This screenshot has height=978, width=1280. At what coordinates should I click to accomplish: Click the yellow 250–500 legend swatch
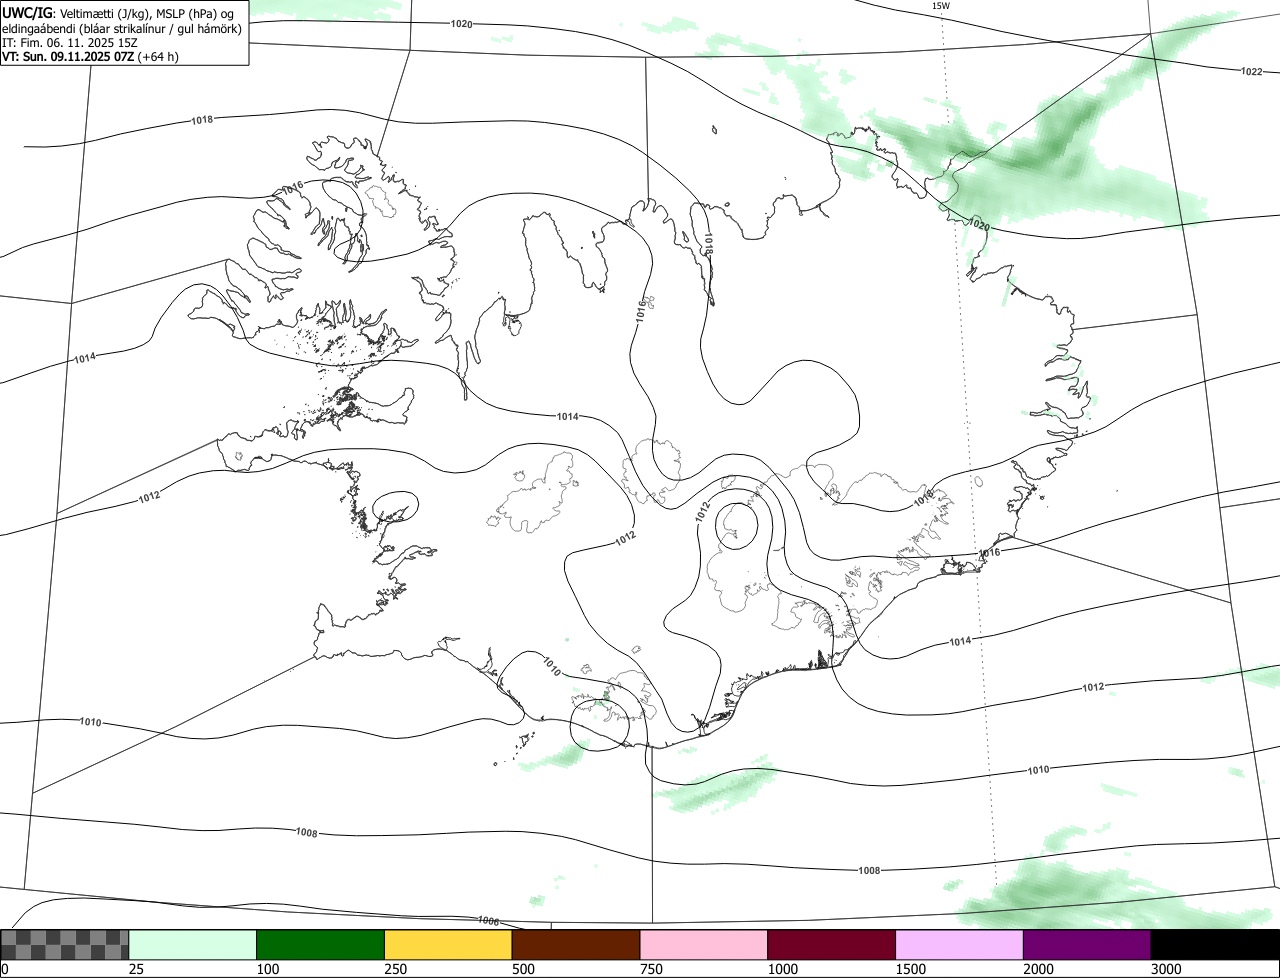tap(449, 945)
